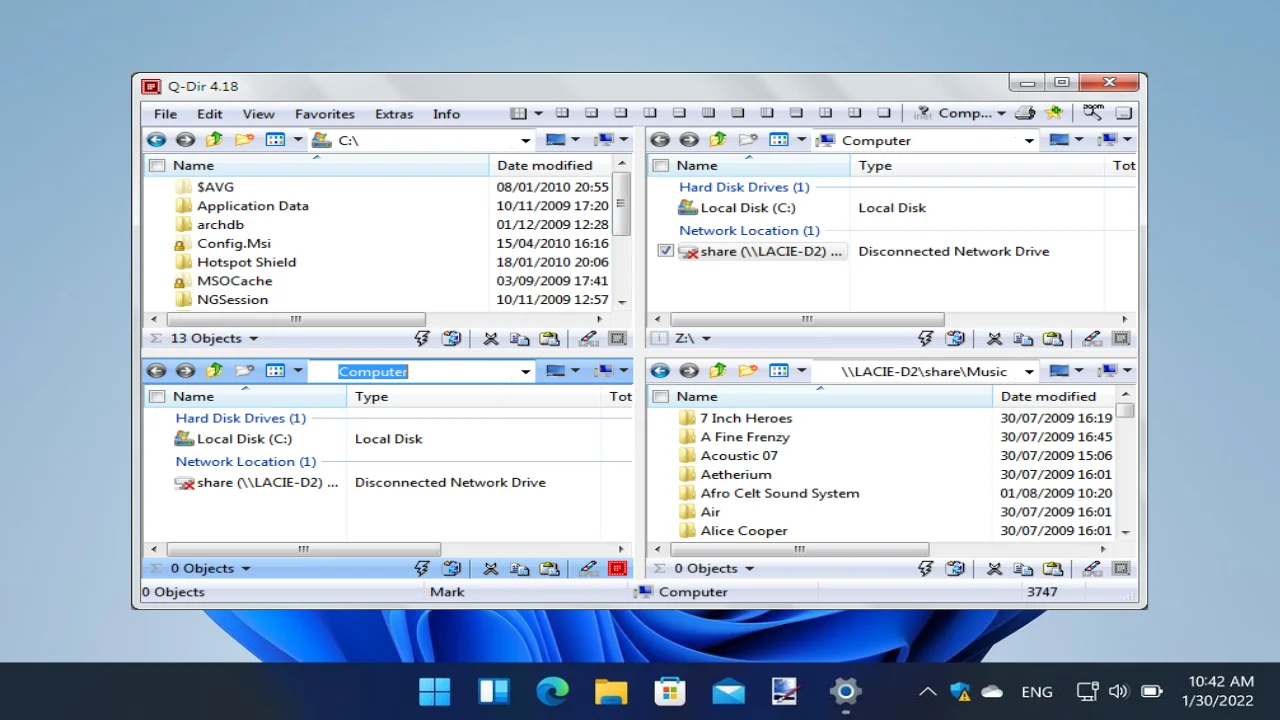Expand the Z:\ status dropdown
Screen dimensions: 1280x720
point(706,339)
